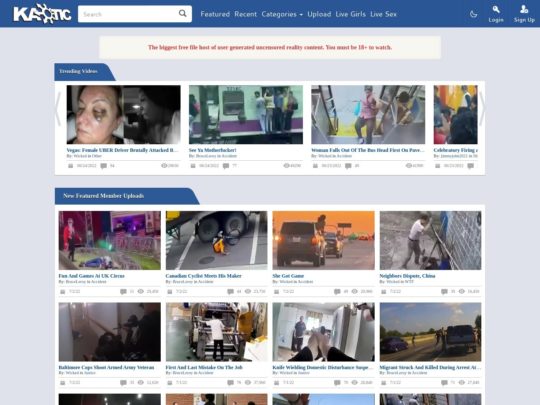
Task: Click the Sign Up user icon
Action: (524, 9)
